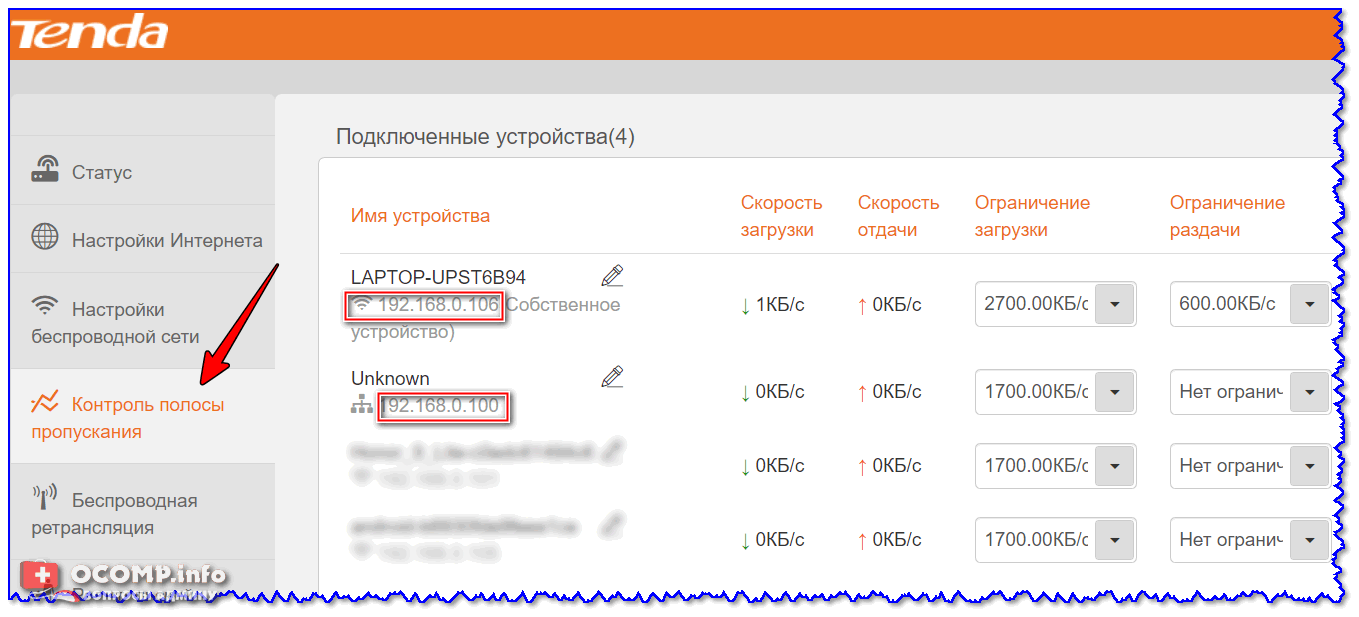This screenshot has width=1359, height=617.
Task: Expand download limit dropdown for Unknown device
Action: point(1115,392)
